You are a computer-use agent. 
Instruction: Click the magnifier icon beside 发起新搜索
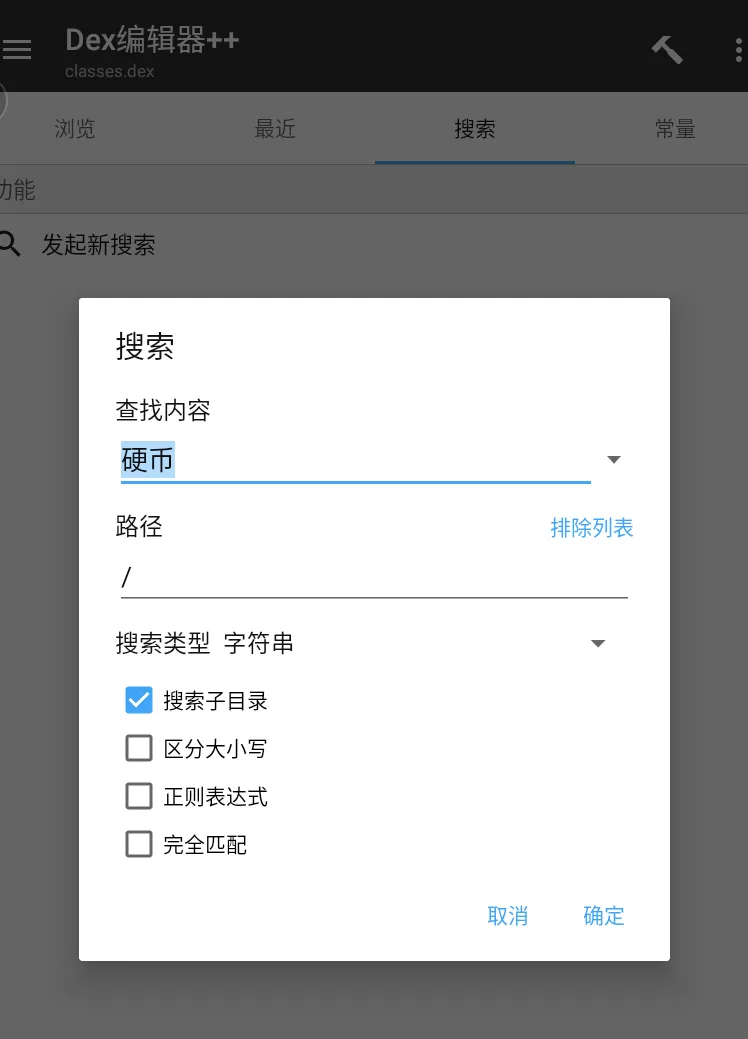click(x=11, y=244)
